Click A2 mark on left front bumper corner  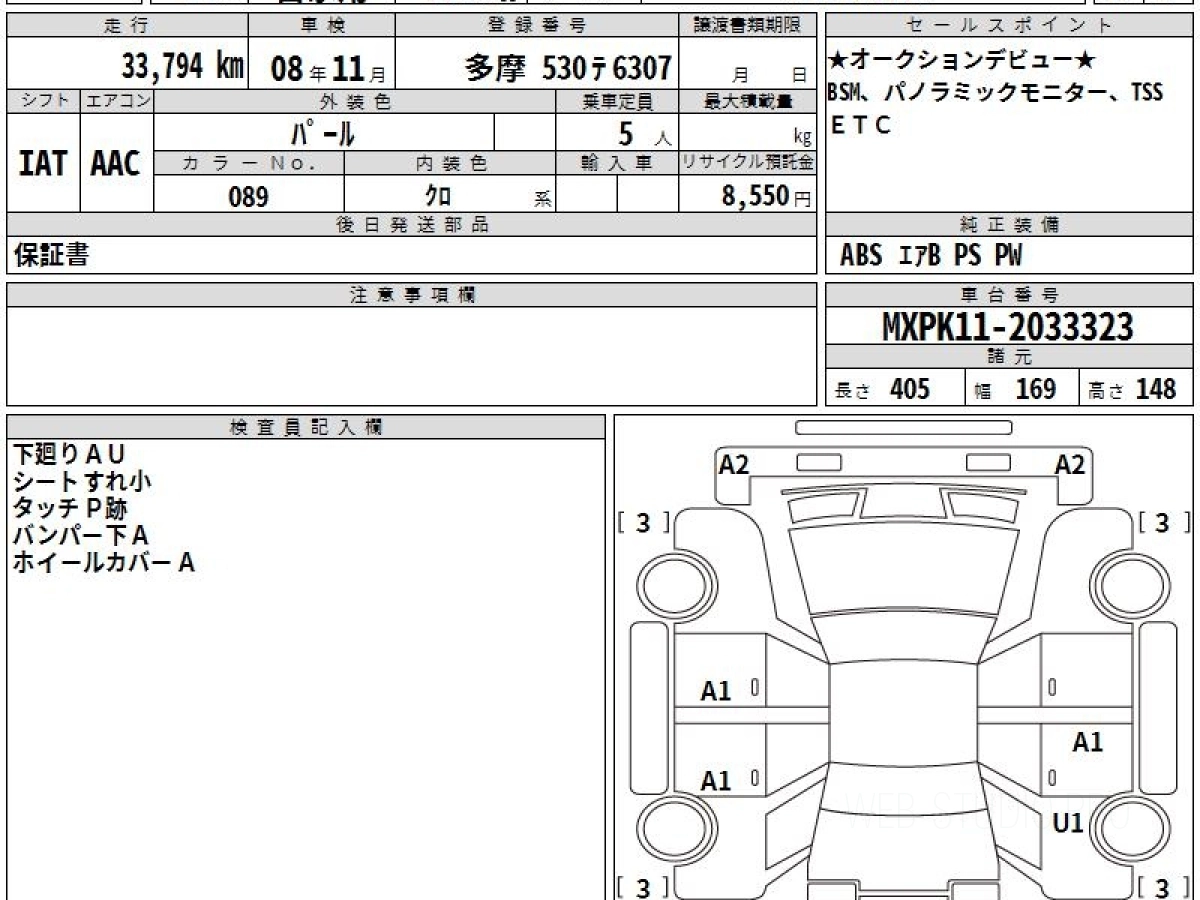733,464
